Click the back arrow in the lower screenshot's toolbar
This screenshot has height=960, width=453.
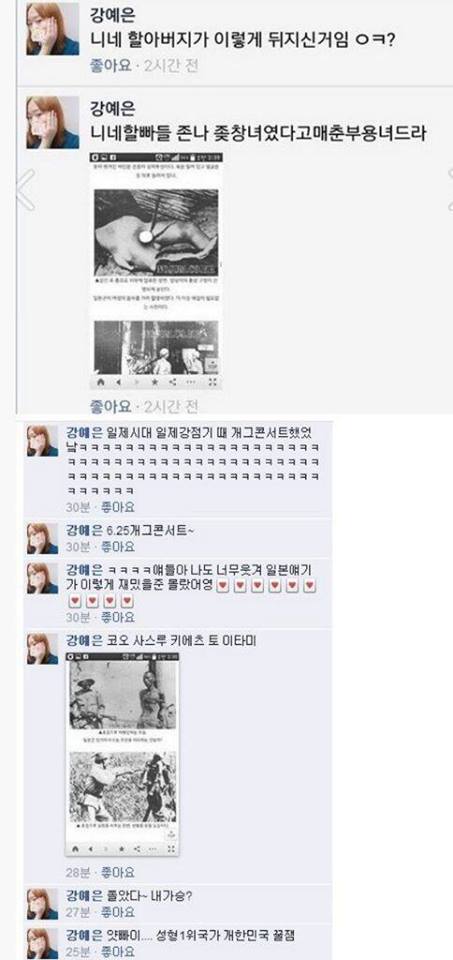[x=91, y=849]
